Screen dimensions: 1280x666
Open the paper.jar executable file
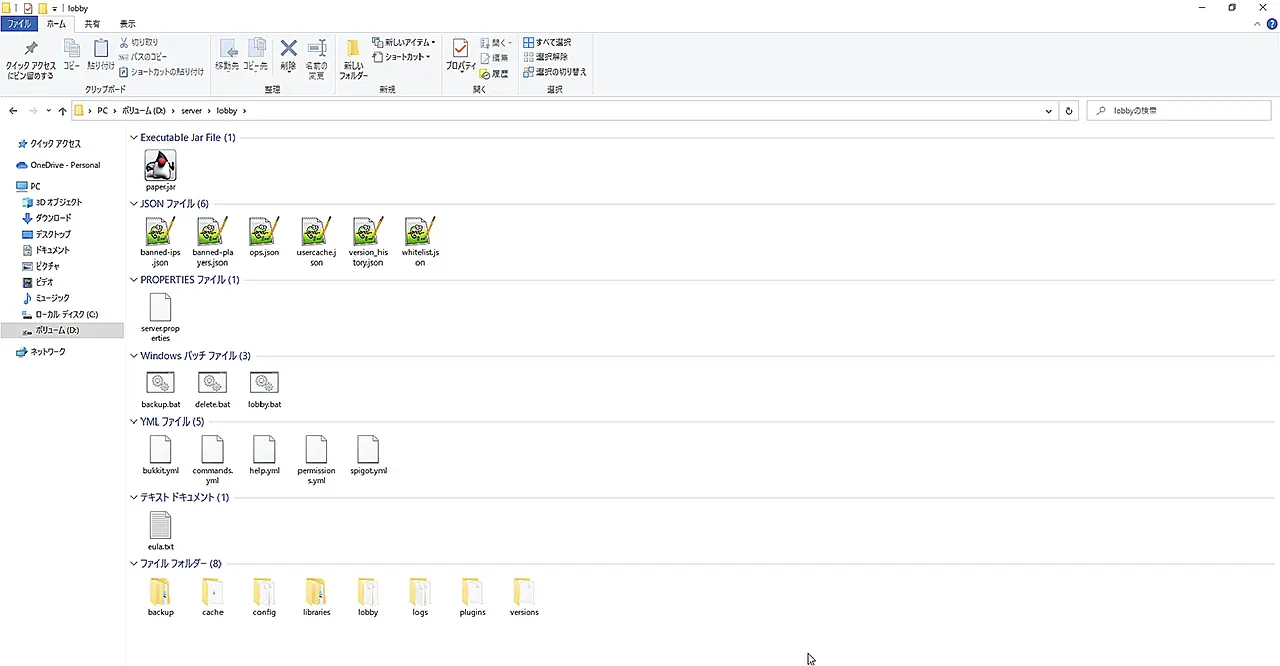160,166
